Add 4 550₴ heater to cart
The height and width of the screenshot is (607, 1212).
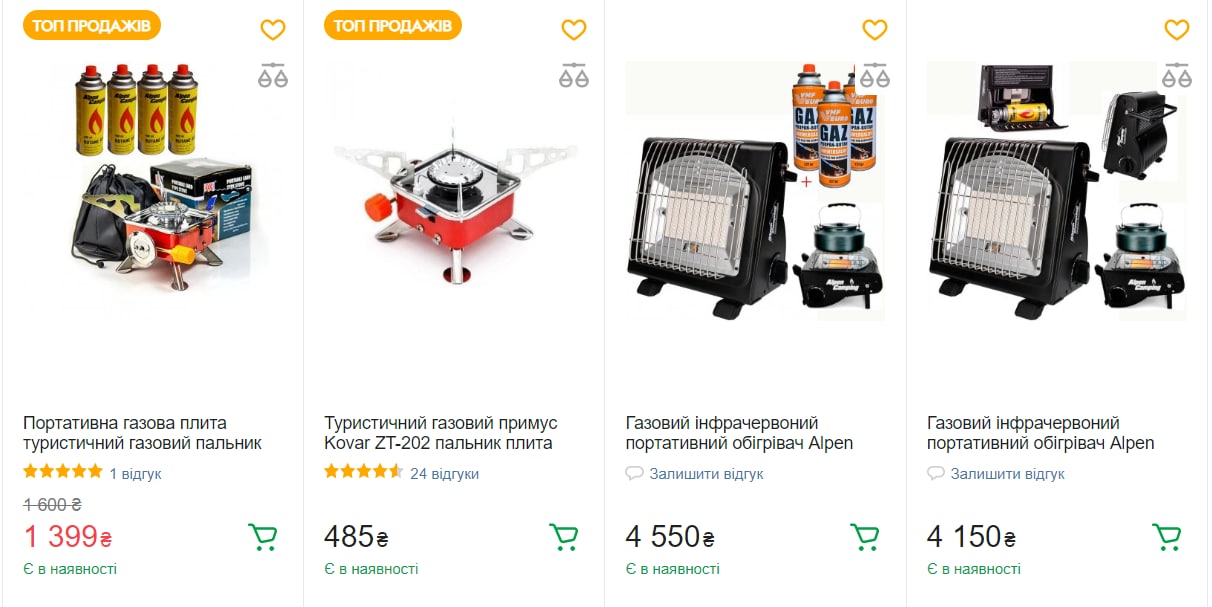865,538
